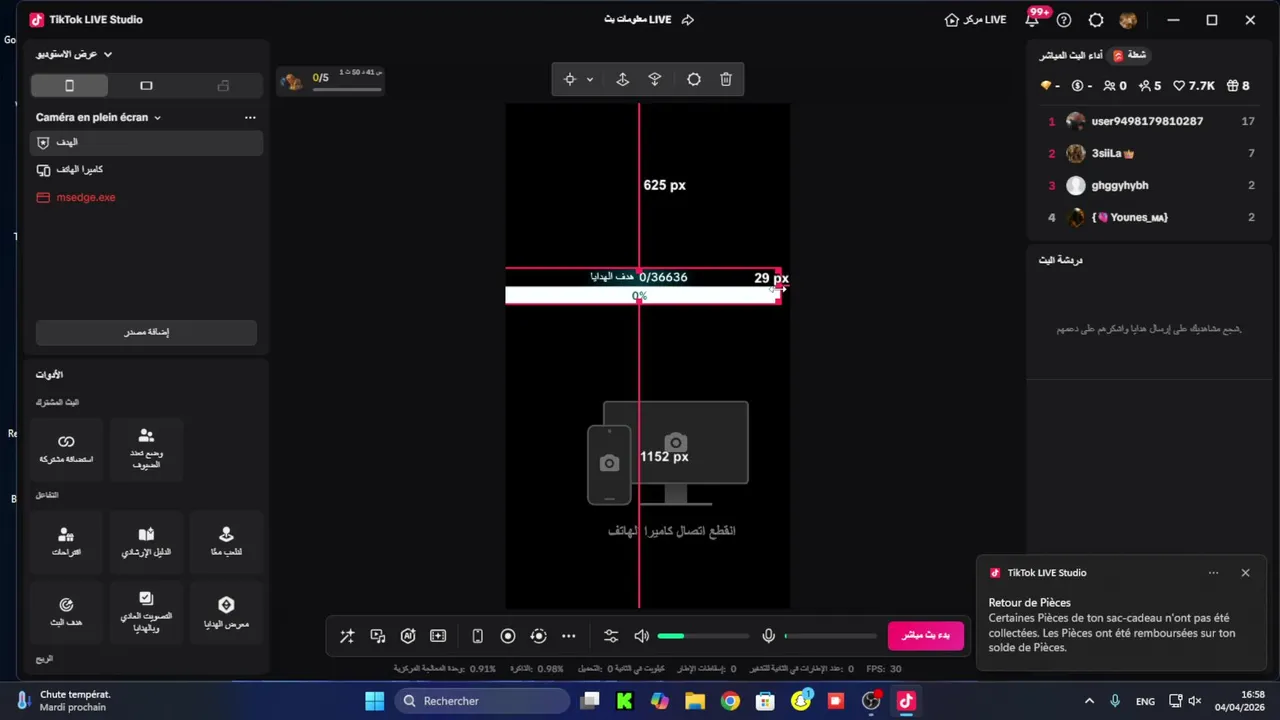Open the suggestions tool

click(x=66, y=542)
